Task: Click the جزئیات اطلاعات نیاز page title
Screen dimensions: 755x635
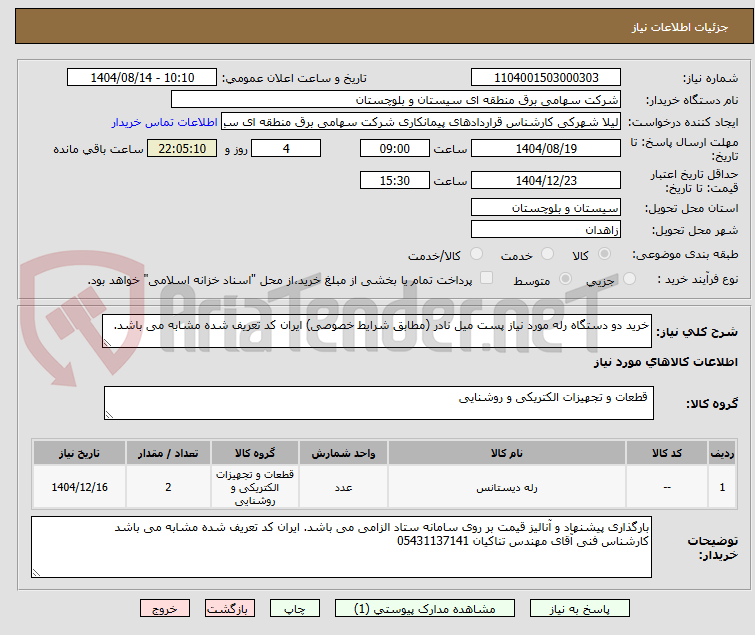Action: pyautogui.click(x=680, y=27)
